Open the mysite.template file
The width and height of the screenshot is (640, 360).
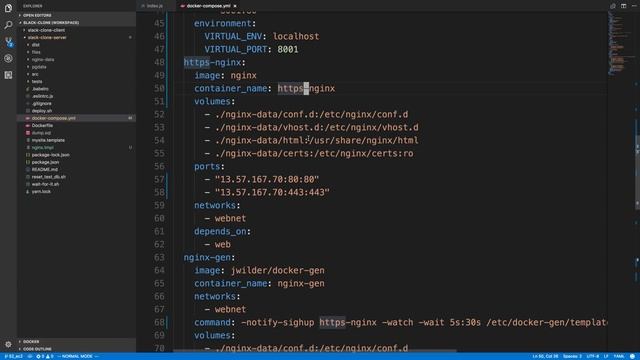click(48, 140)
